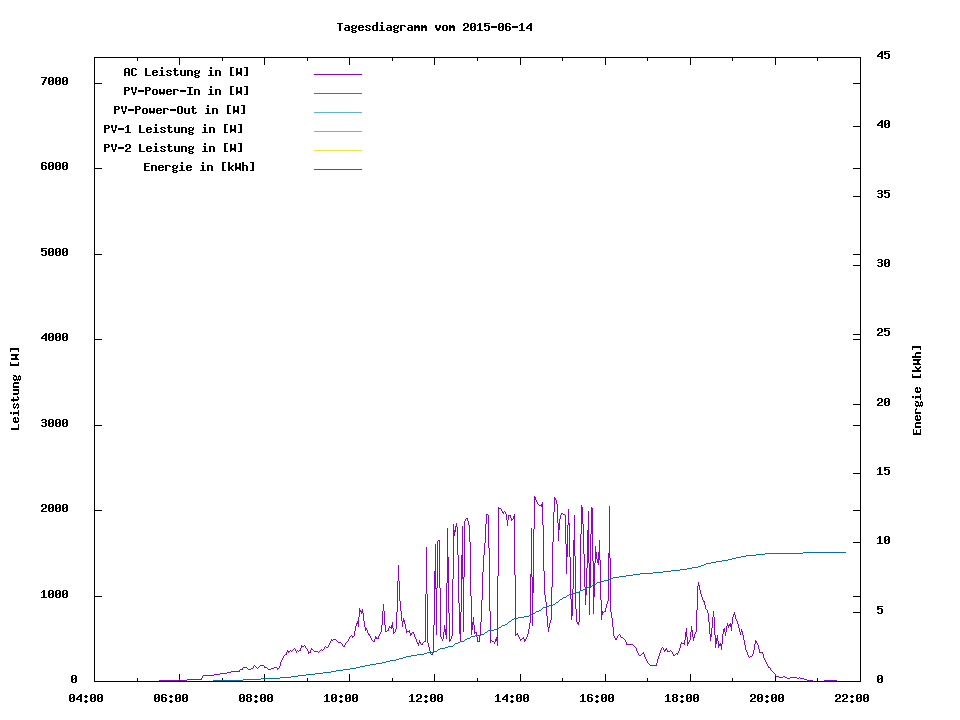The width and height of the screenshot is (960, 720).
Task: Click the 2000 tick label on power axis
Action: pyautogui.click(x=54, y=509)
